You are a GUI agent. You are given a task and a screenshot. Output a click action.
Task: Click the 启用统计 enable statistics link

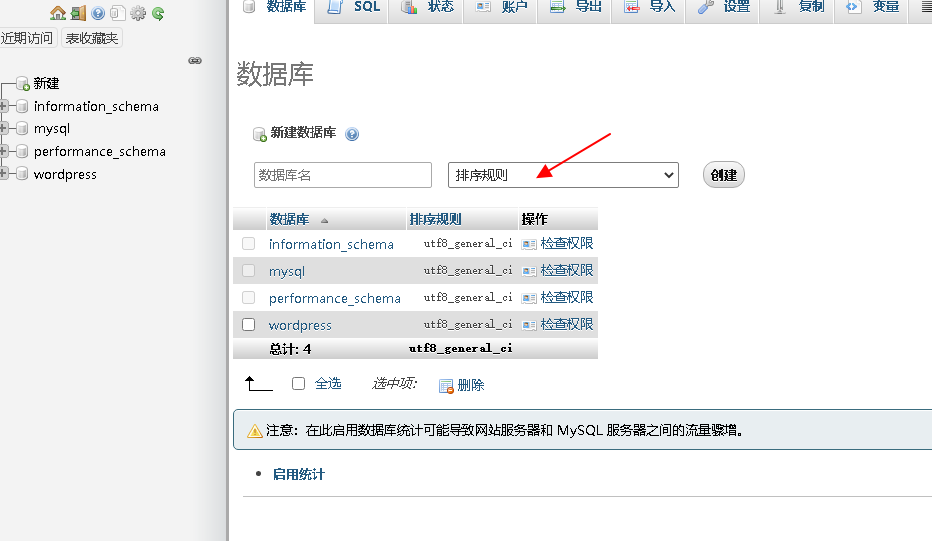tap(298, 474)
